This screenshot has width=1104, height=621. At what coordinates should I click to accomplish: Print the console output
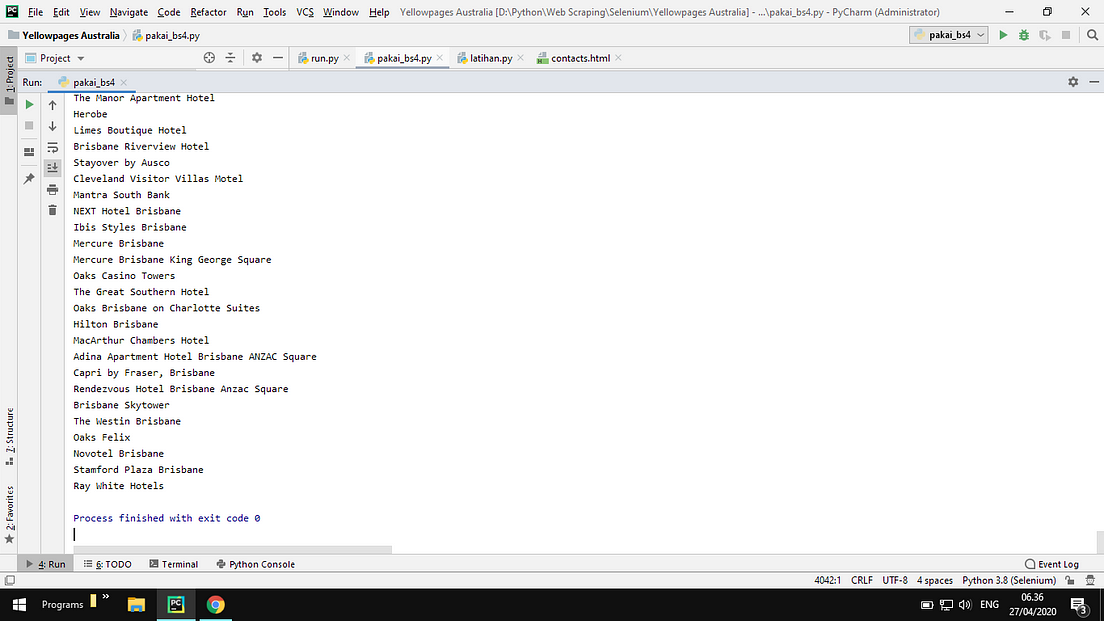click(x=53, y=189)
